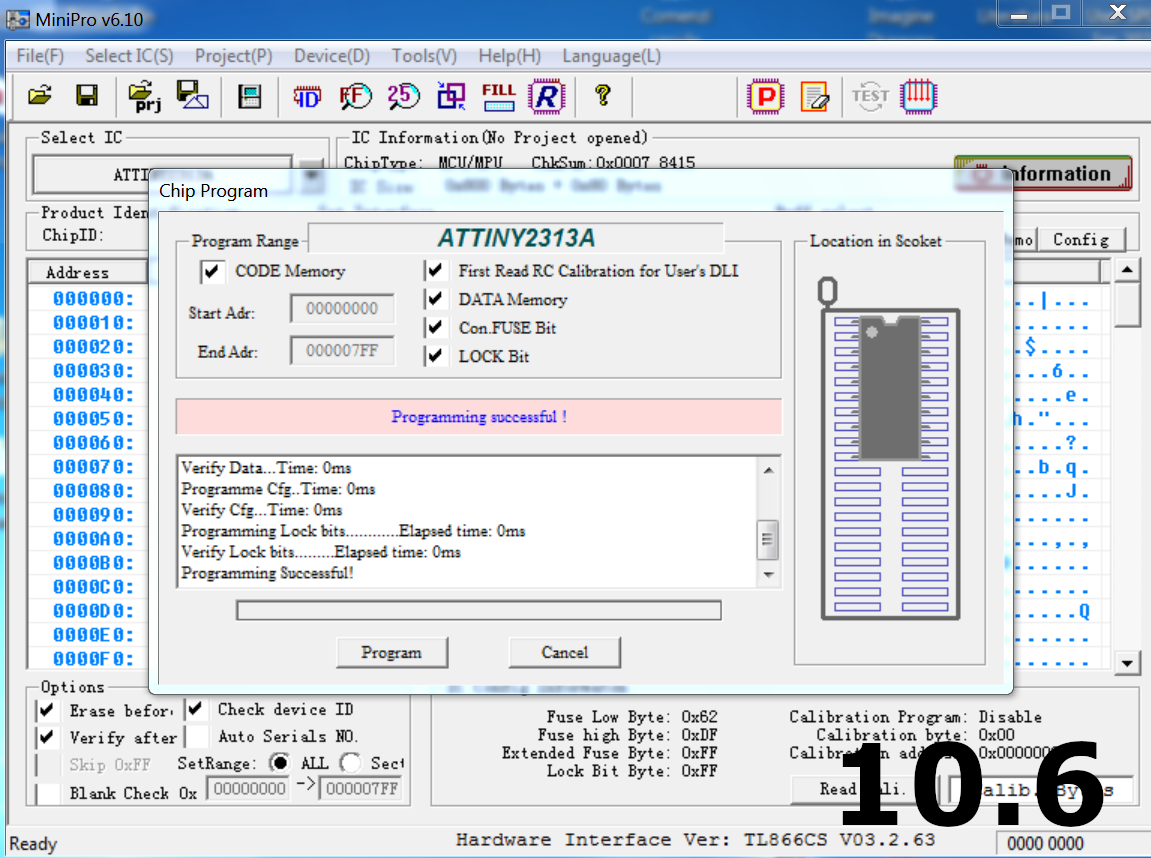1151x858 pixels.
Task: Toggle the DATA Memory checkbox
Action: click(x=435, y=299)
